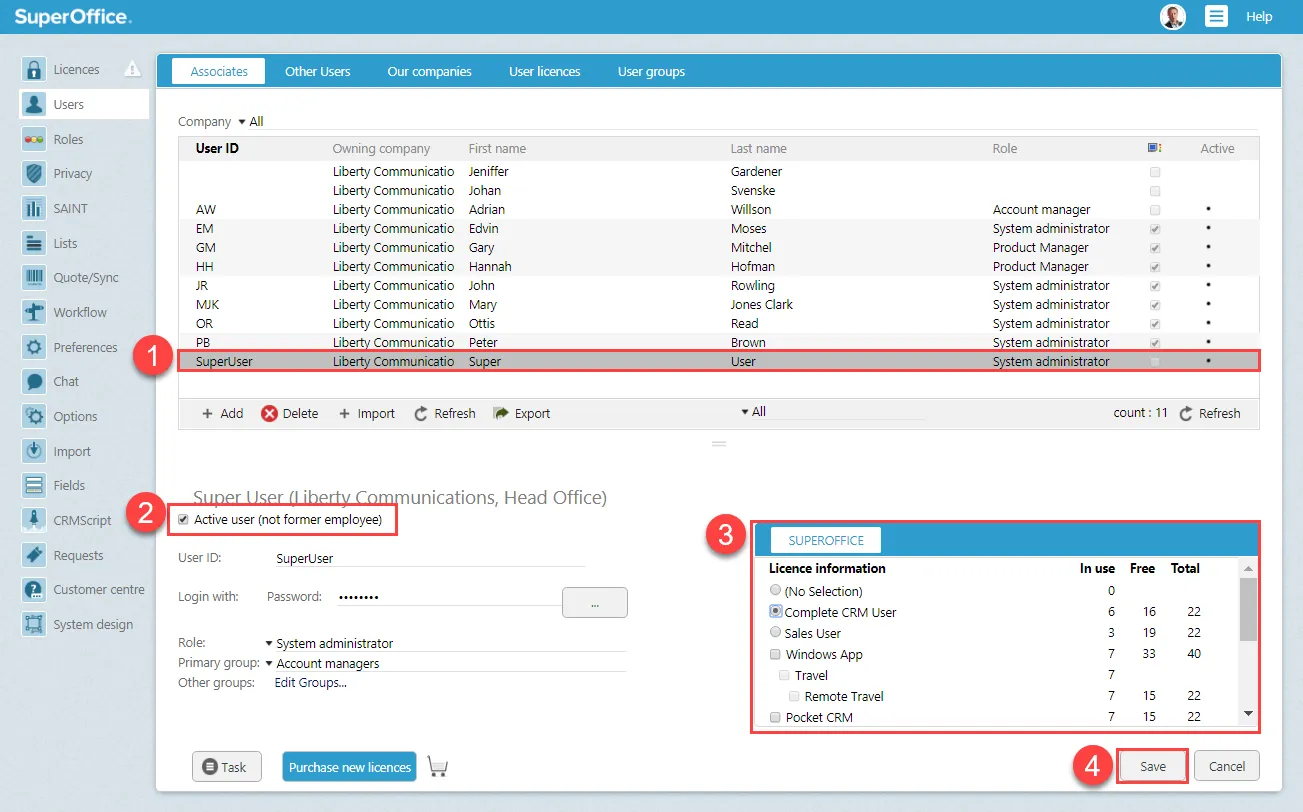Viewport: 1303px width, 812px height.
Task: Open the Primary group dropdown
Action: pos(269,663)
